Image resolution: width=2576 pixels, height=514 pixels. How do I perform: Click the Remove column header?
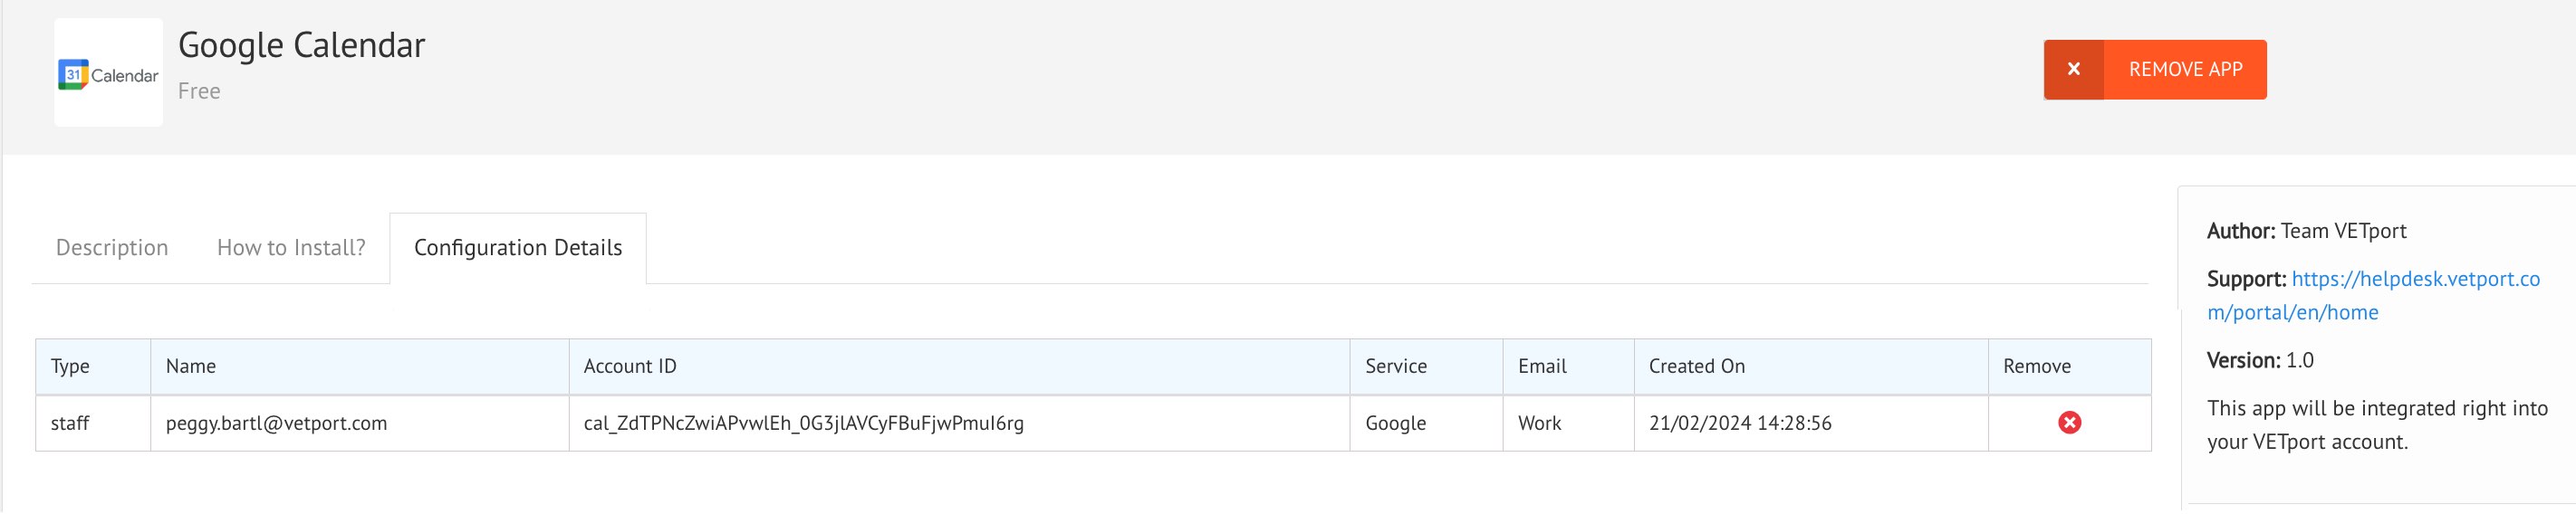(x=2069, y=367)
